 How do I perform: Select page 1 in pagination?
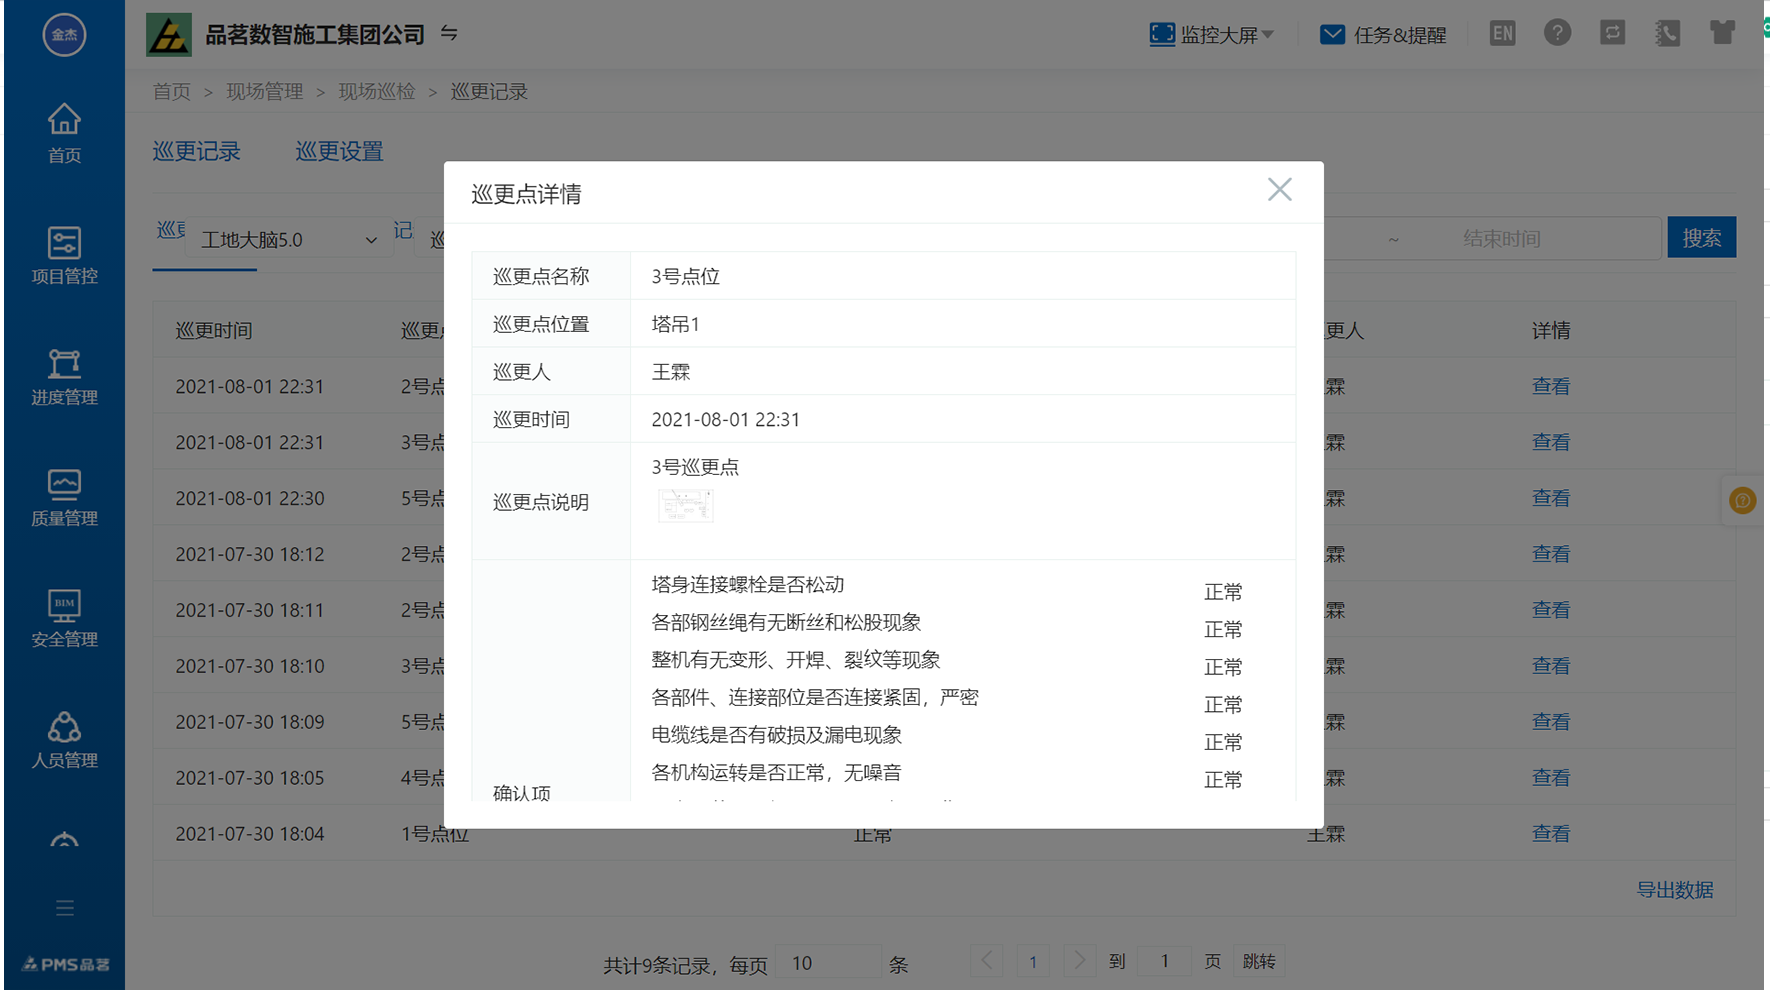click(x=1033, y=962)
